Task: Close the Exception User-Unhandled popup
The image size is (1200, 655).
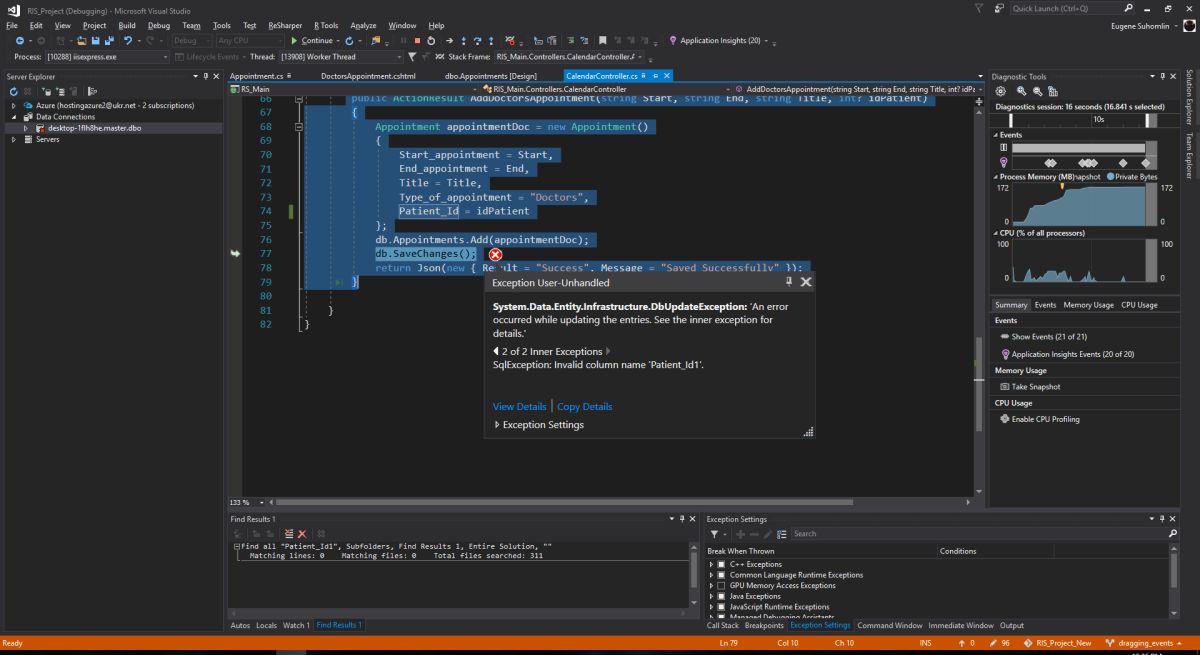Action: (806, 282)
